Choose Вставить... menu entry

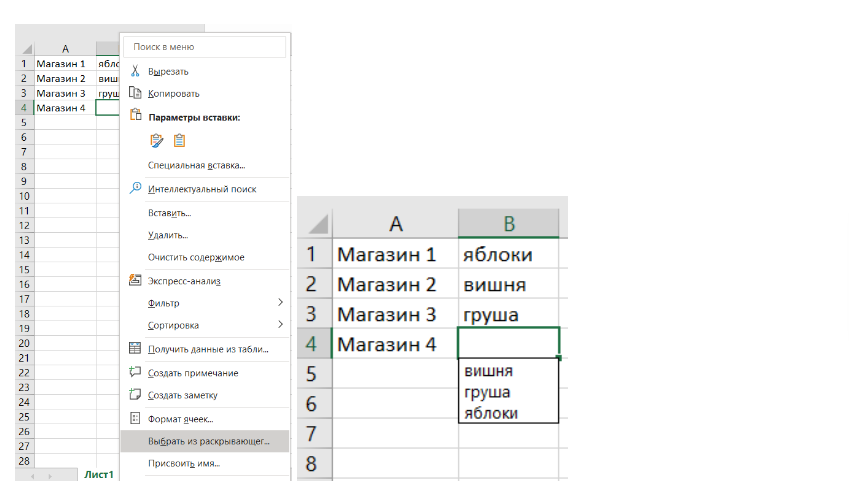pyautogui.click(x=169, y=213)
